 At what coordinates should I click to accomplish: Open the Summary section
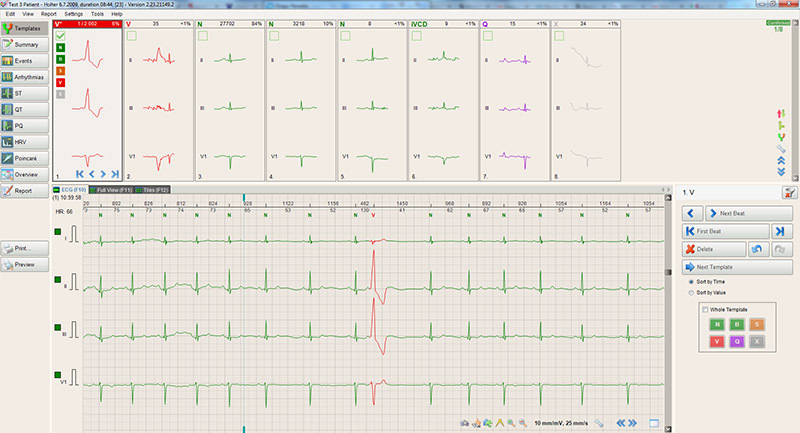click(x=24, y=44)
